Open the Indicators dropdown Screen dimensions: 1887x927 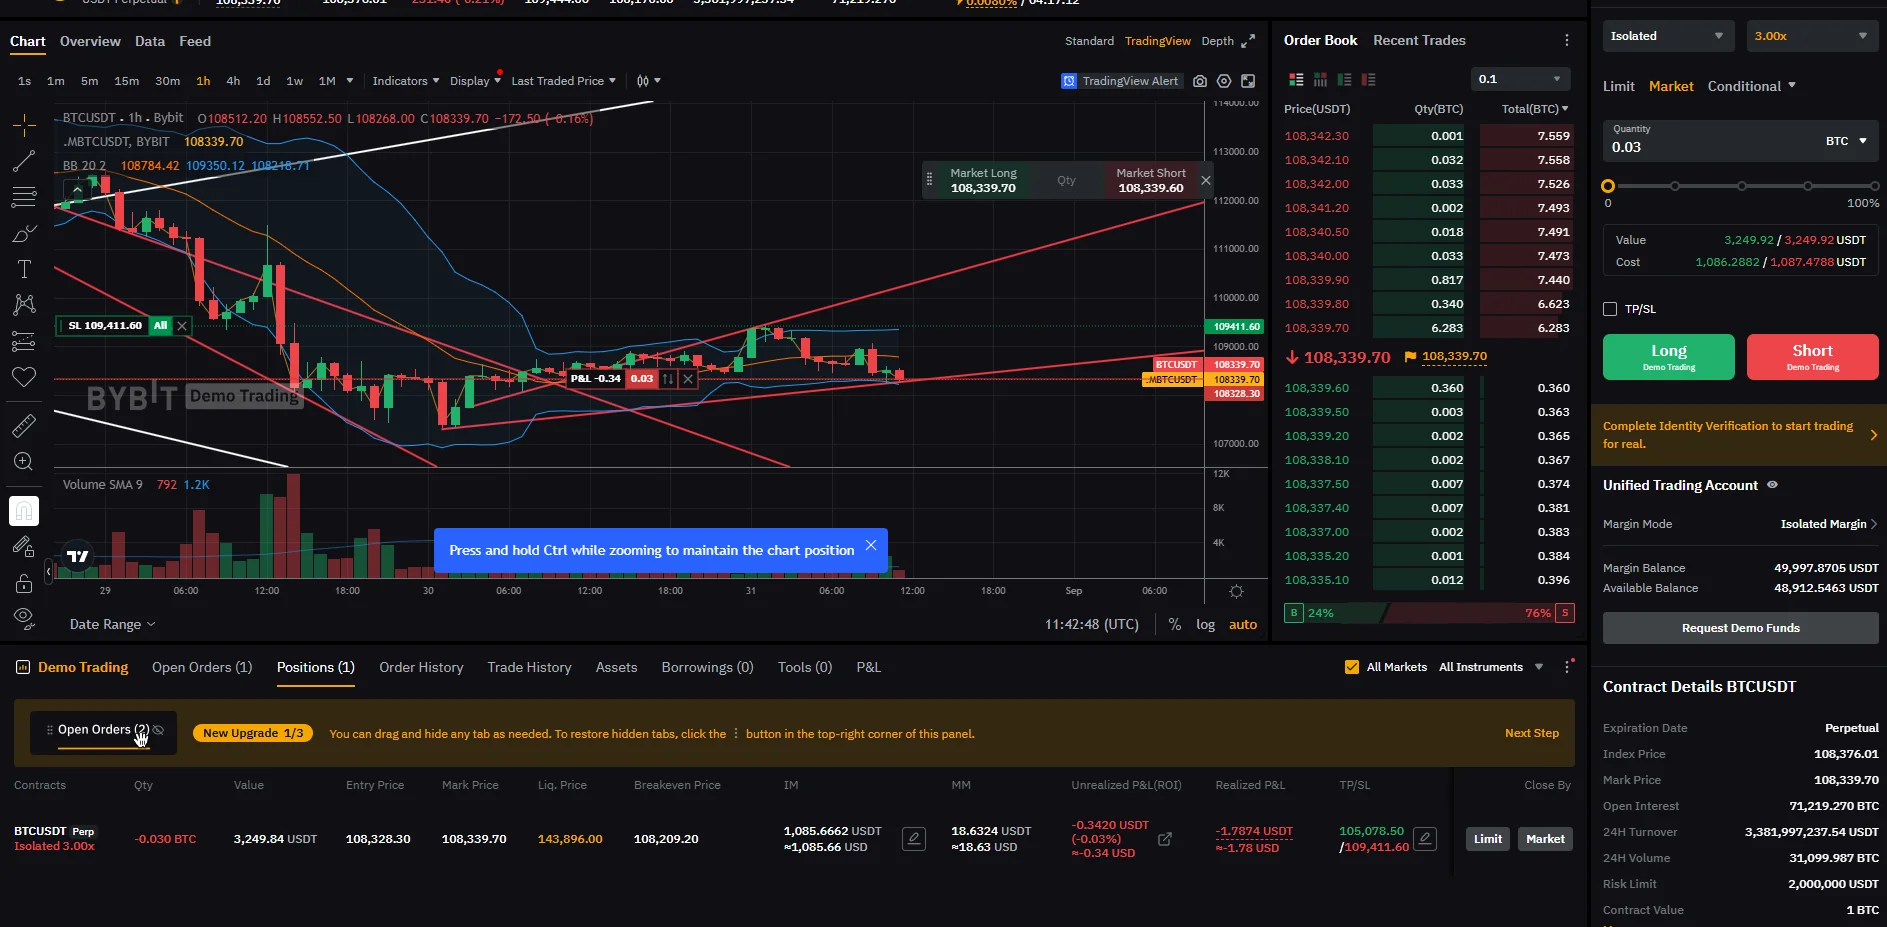pos(406,81)
